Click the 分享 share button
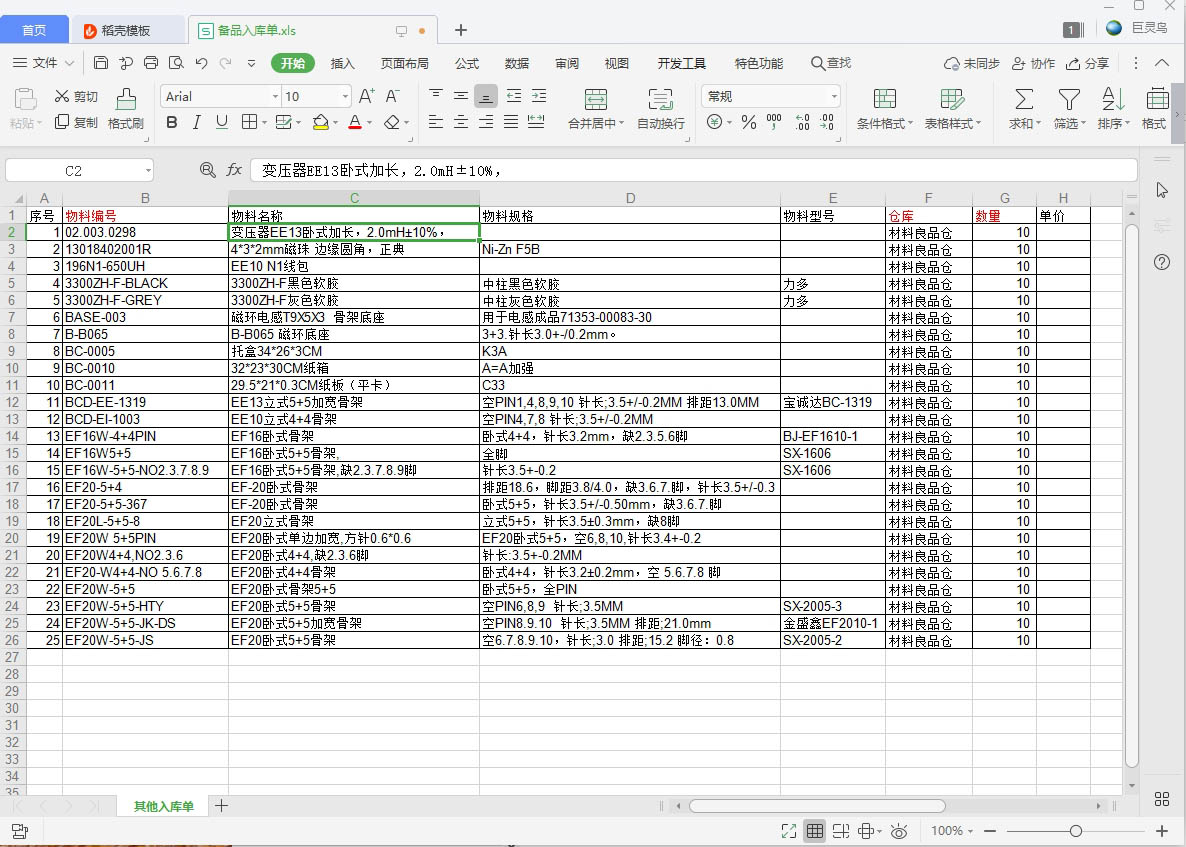The width and height of the screenshot is (1186, 847). [x=1087, y=63]
